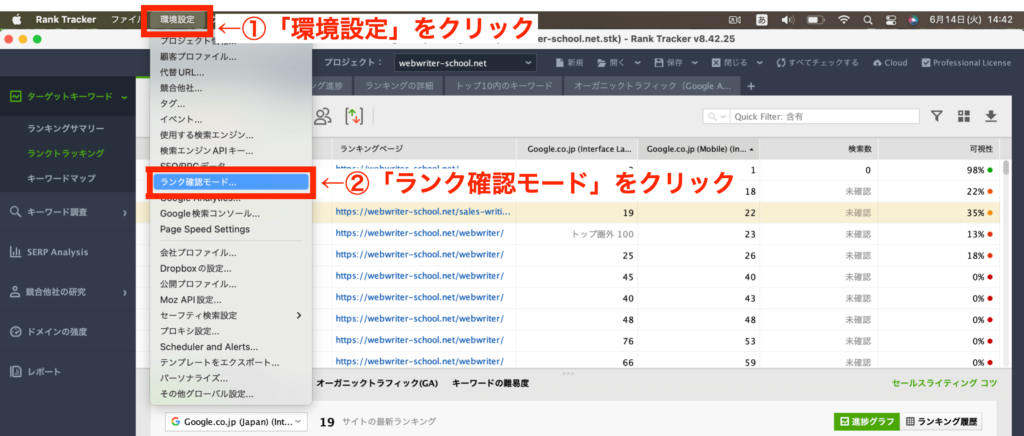1024x436 pixels.
Task: Sort by 可視性 column header
Action: pos(940,148)
